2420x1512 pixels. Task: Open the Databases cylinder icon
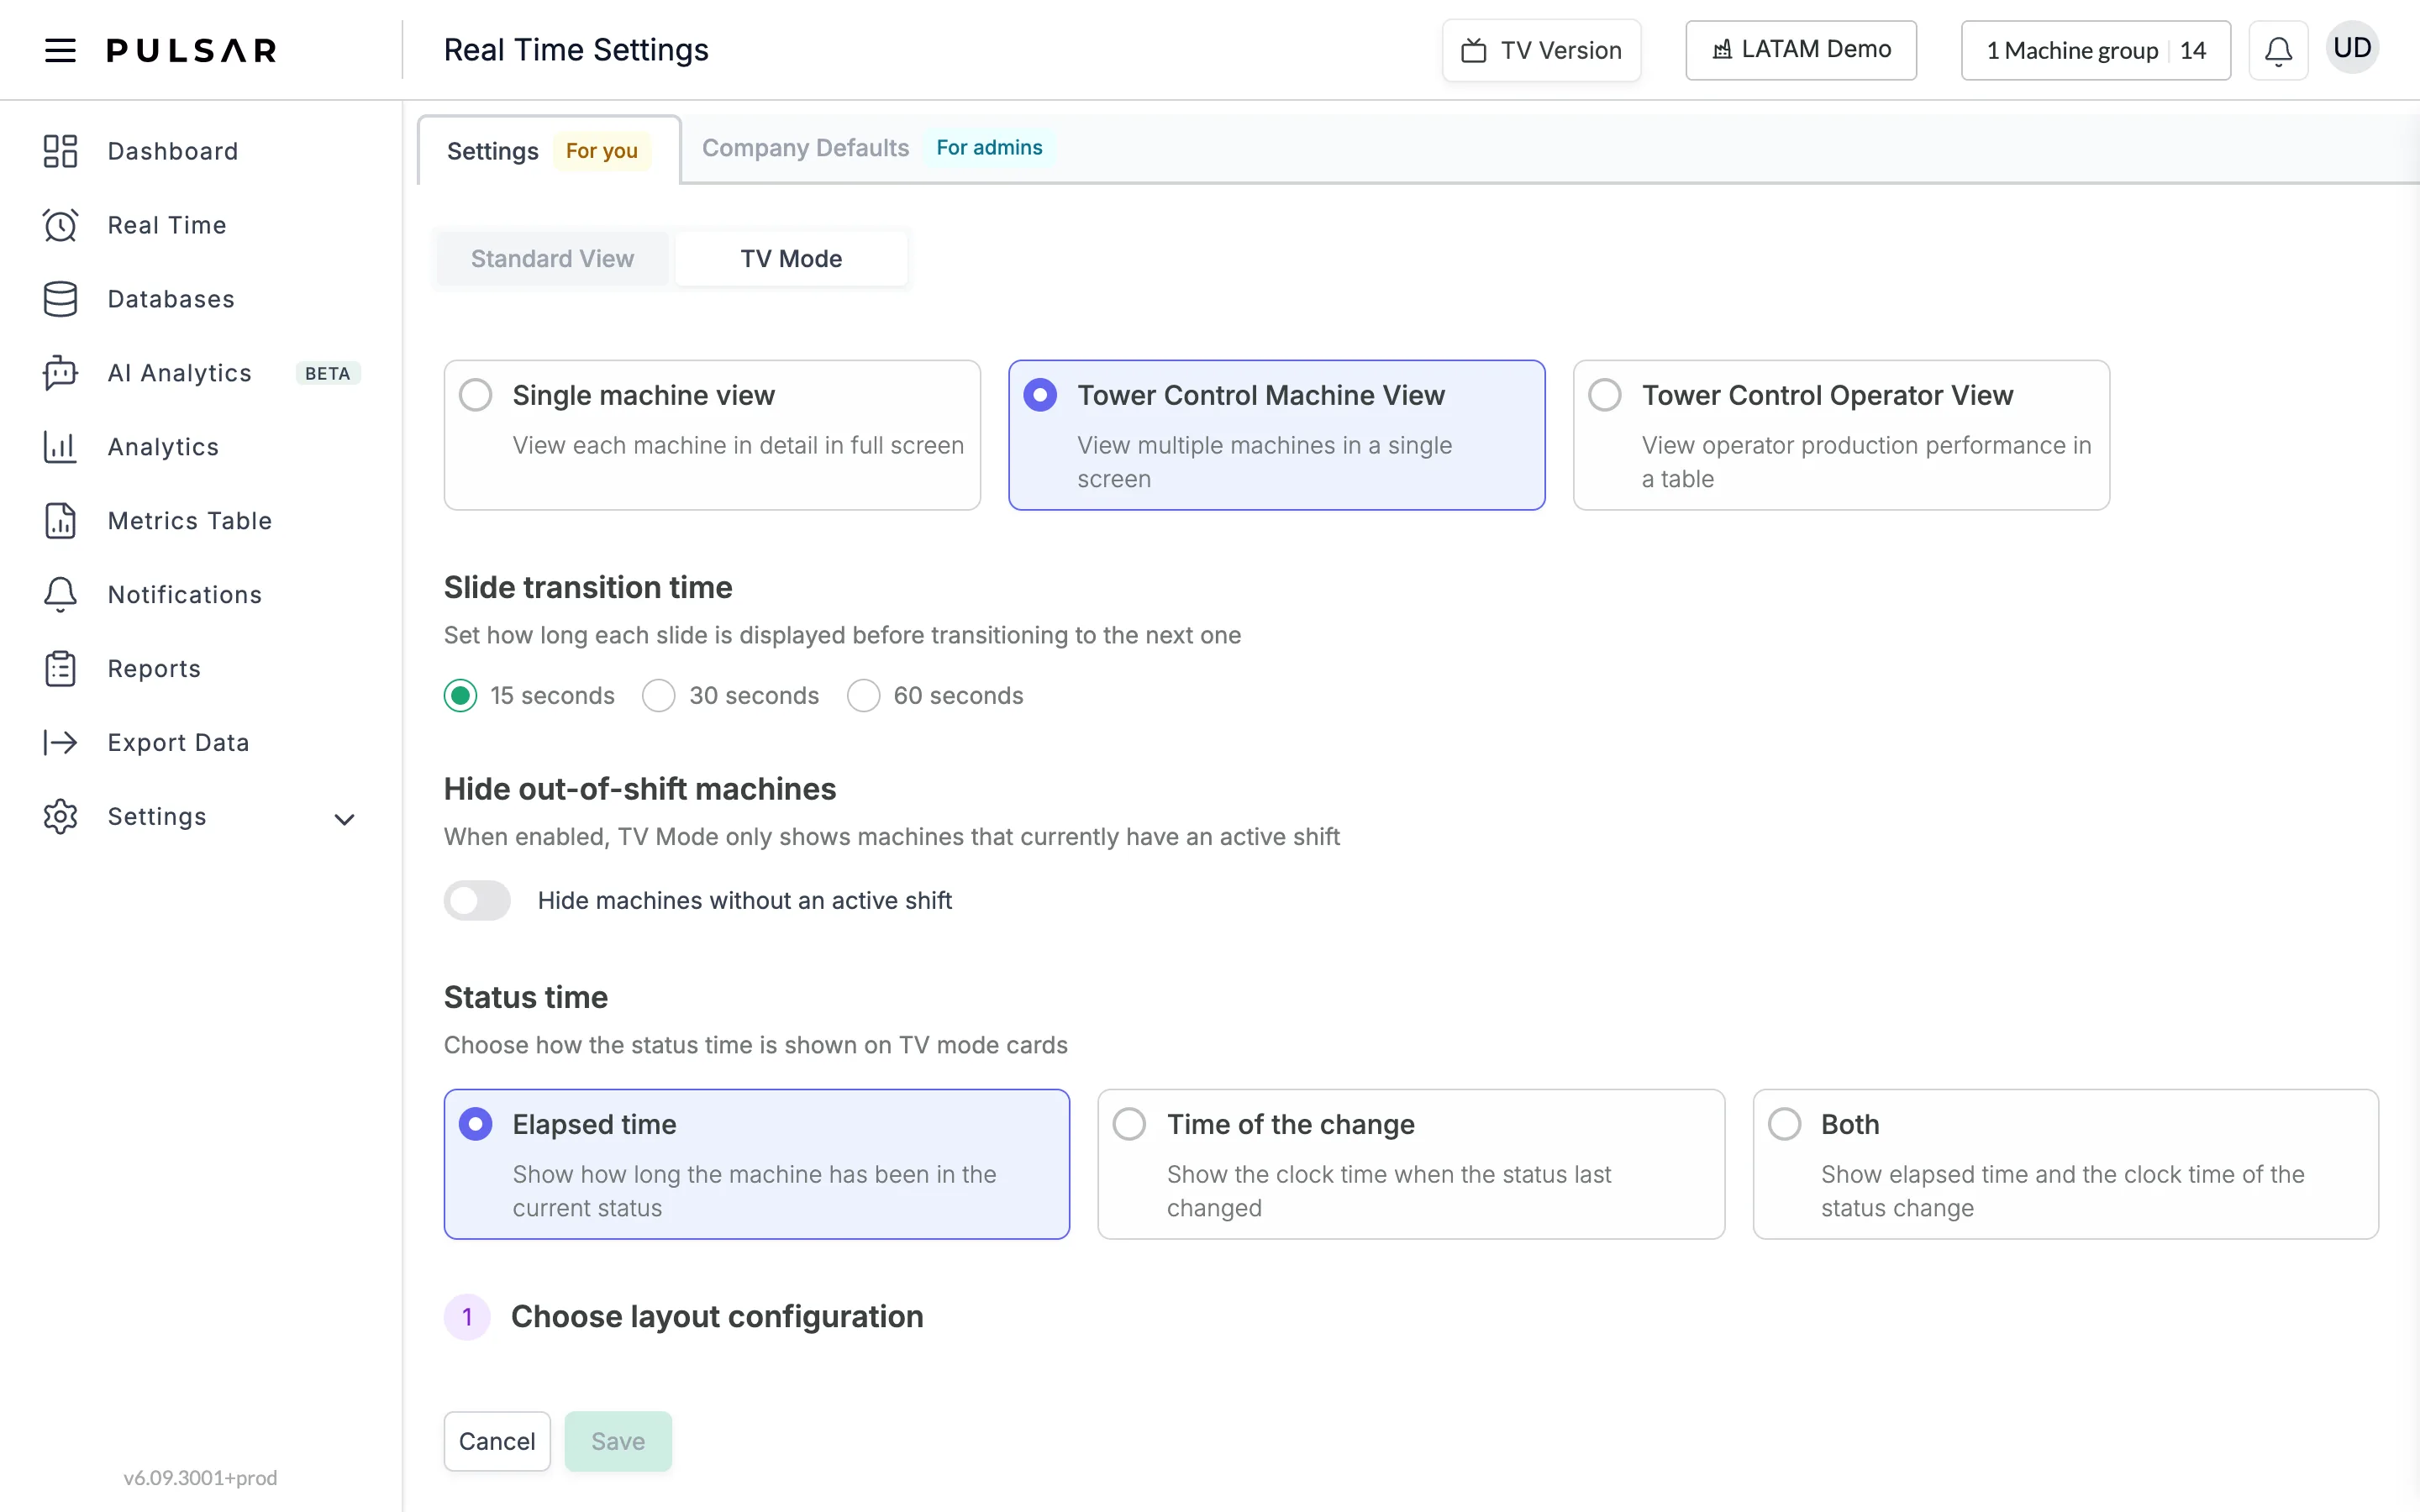click(60, 299)
